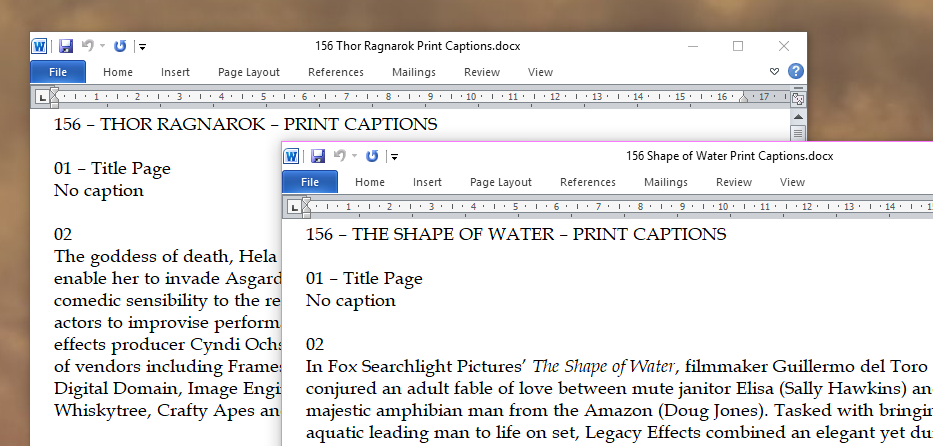Open Customize Quick Access Toolbar in Thor Ragnarok window
Viewport: 933px width, 446px height.
point(143,46)
